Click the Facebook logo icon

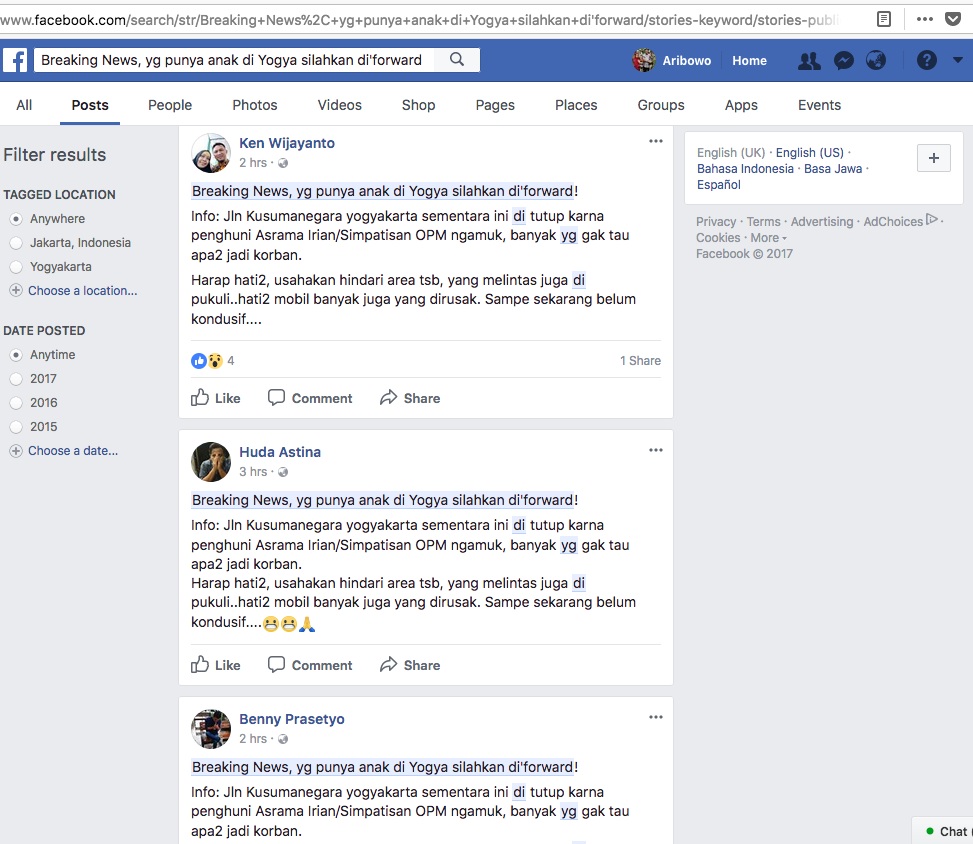pos(15,60)
